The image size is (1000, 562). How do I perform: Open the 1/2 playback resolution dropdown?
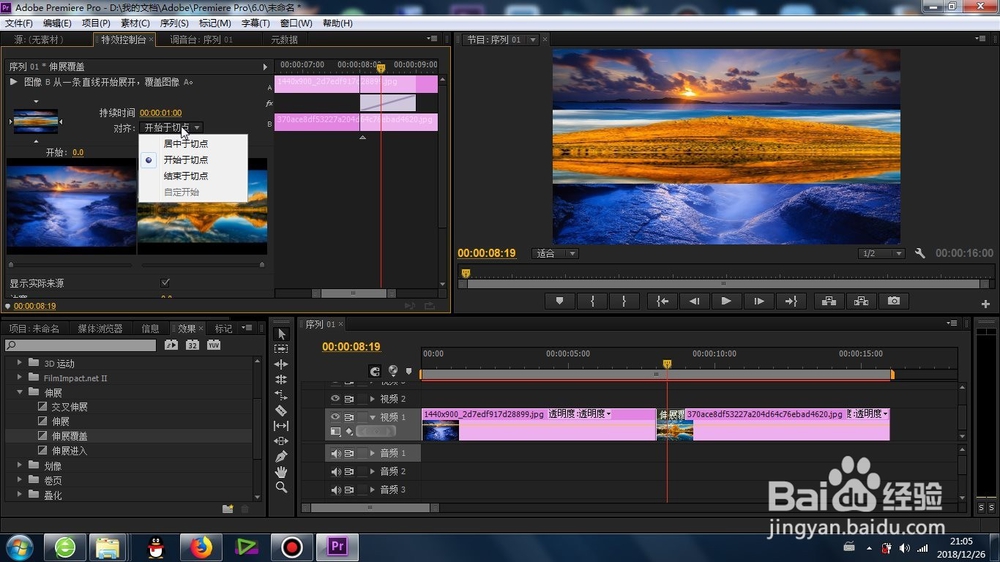point(881,253)
